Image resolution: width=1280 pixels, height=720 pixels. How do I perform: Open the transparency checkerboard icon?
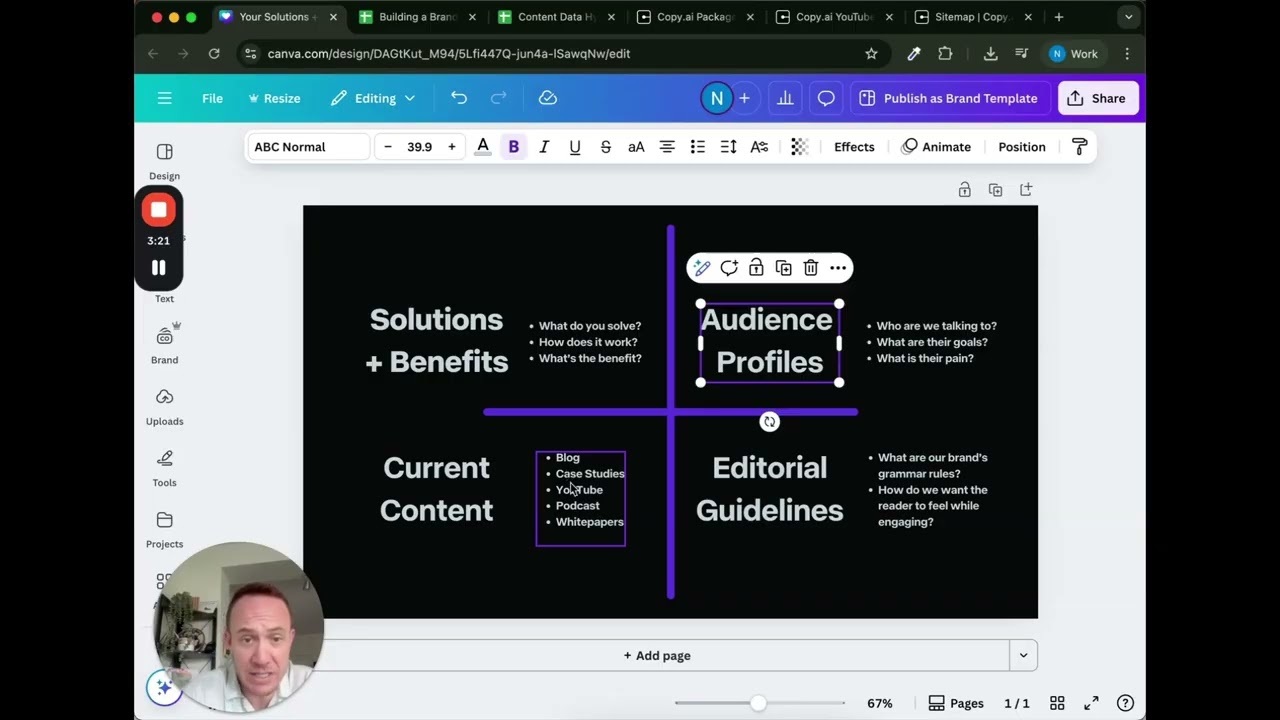[799, 147]
